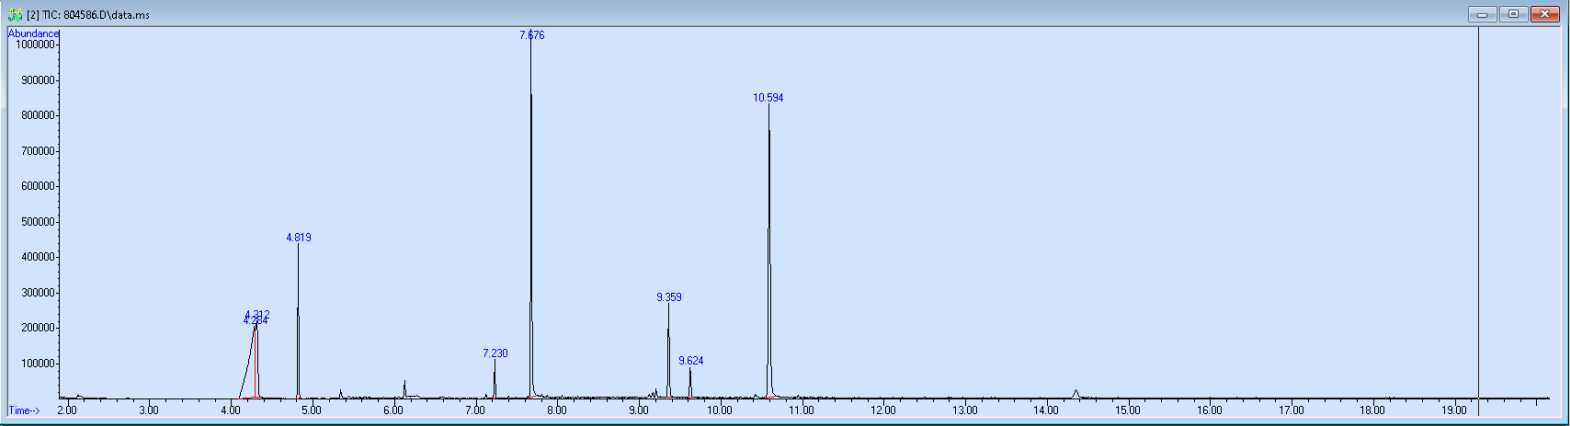Click the small unlabeled peak near 6.10 minutes

pyautogui.click(x=405, y=389)
